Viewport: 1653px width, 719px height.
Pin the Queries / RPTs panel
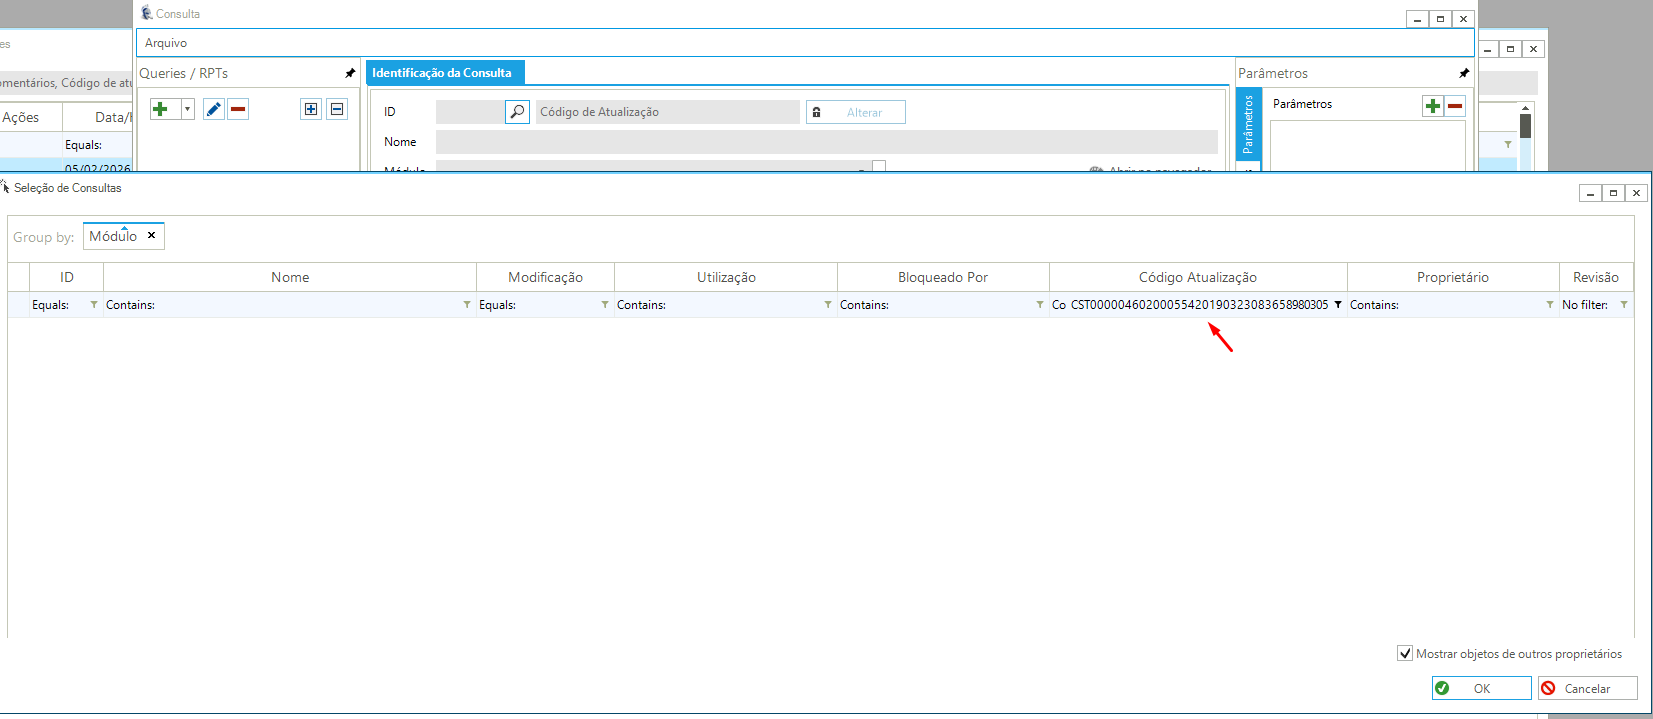tap(350, 73)
